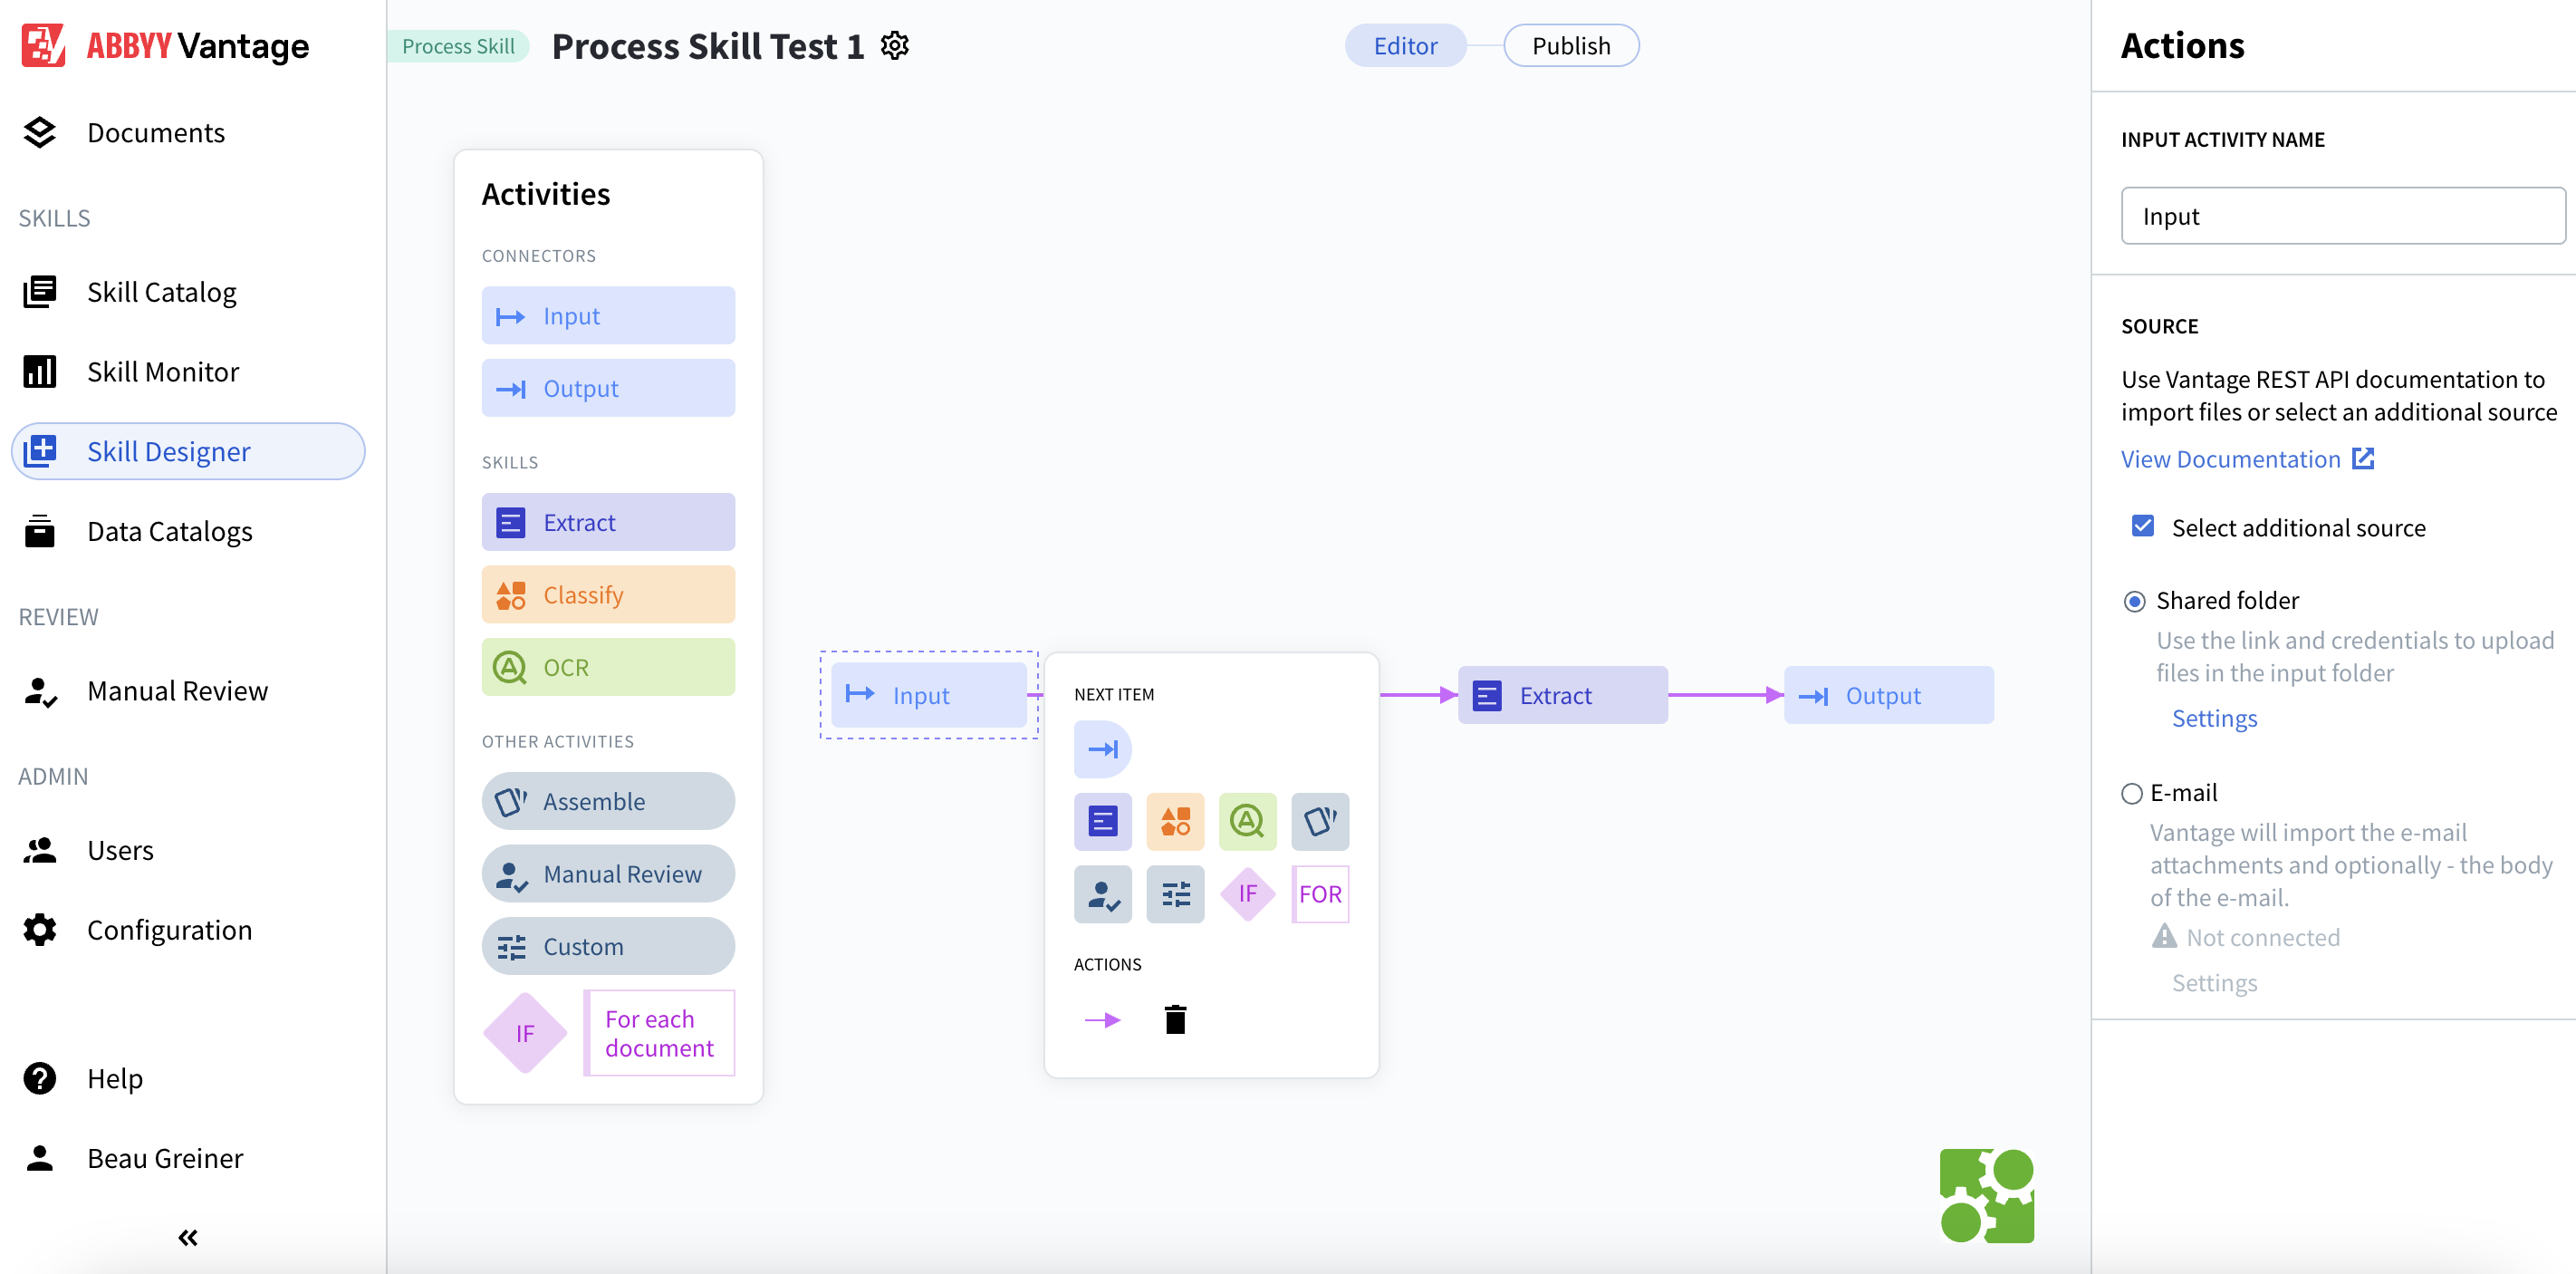The width and height of the screenshot is (2576, 1274).
Task: Select the Extract icon in the Next item popup
Action: click(x=1103, y=820)
